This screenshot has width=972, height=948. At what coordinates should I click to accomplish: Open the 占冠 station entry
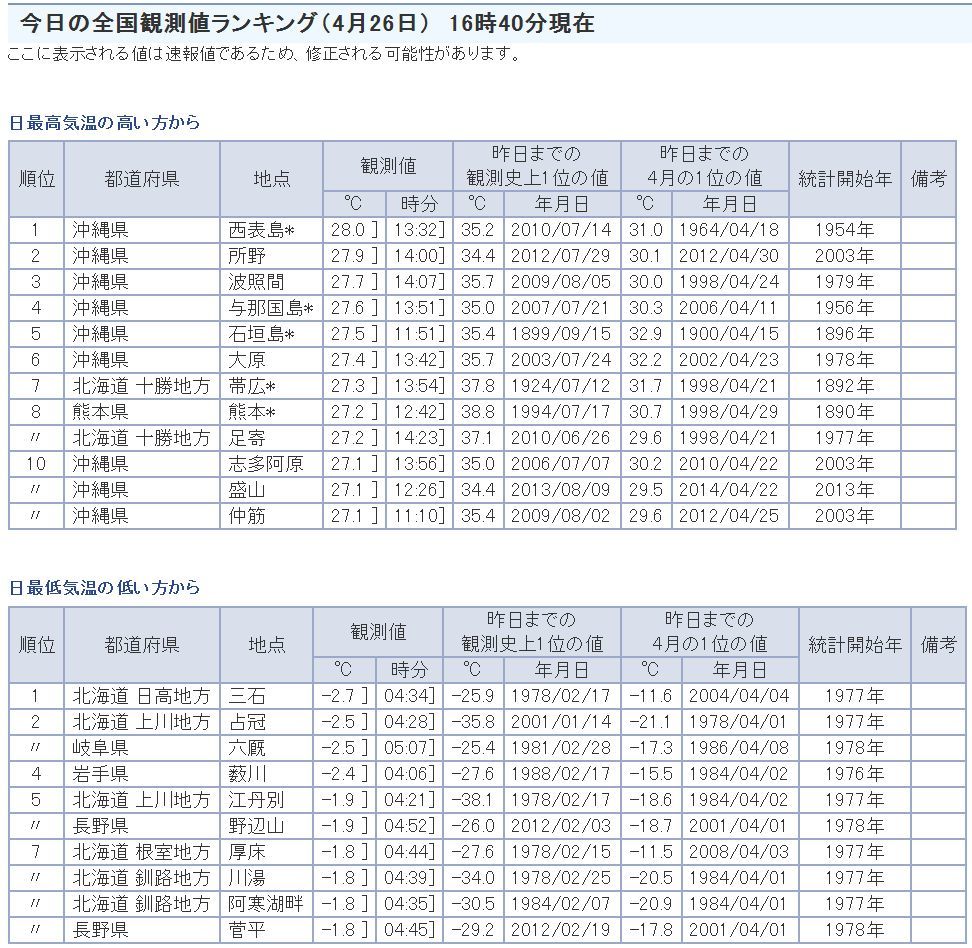[x=247, y=722]
